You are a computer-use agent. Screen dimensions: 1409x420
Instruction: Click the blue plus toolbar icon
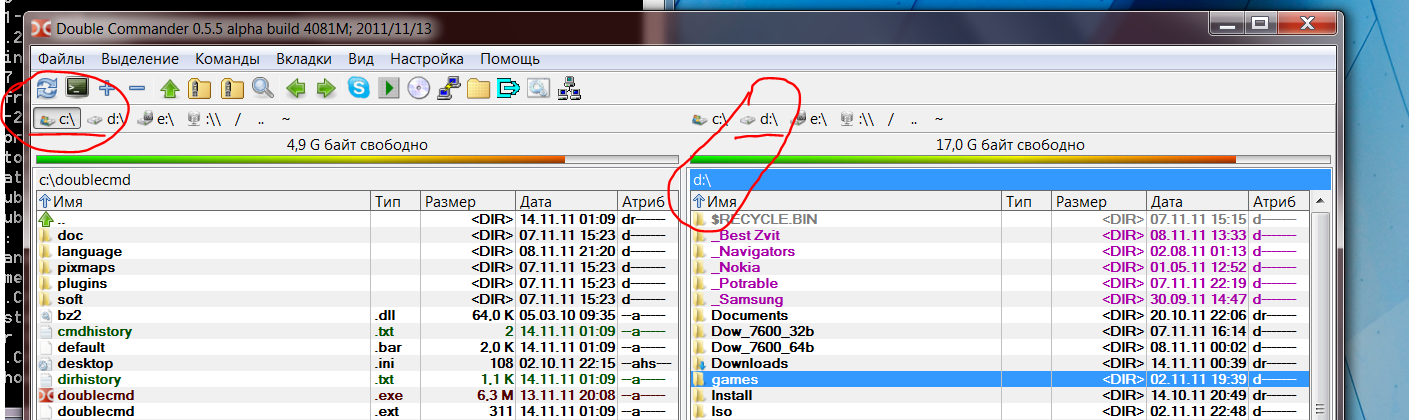coord(107,88)
